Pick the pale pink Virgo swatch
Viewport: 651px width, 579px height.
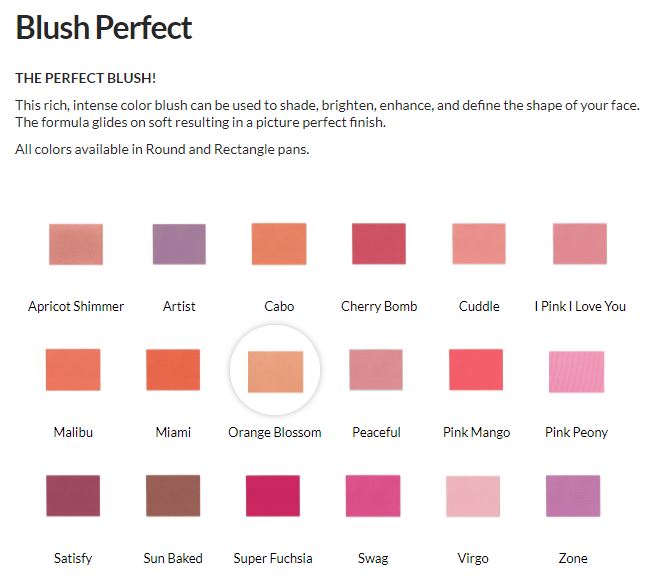(473, 496)
